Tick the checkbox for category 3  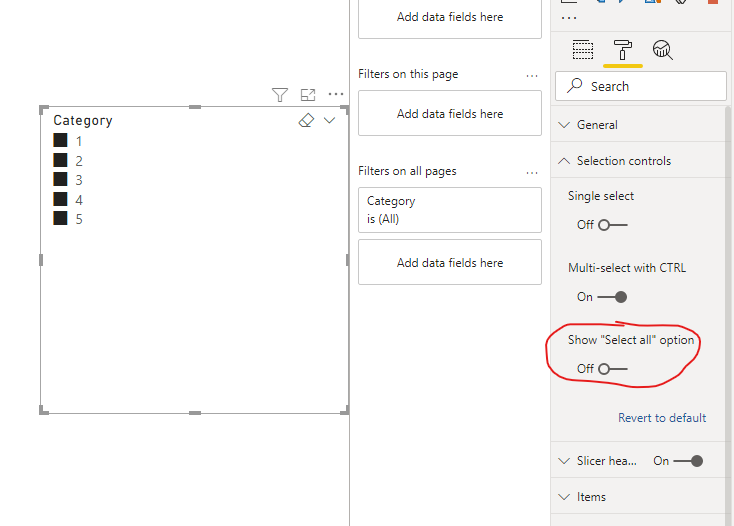pos(60,179)
